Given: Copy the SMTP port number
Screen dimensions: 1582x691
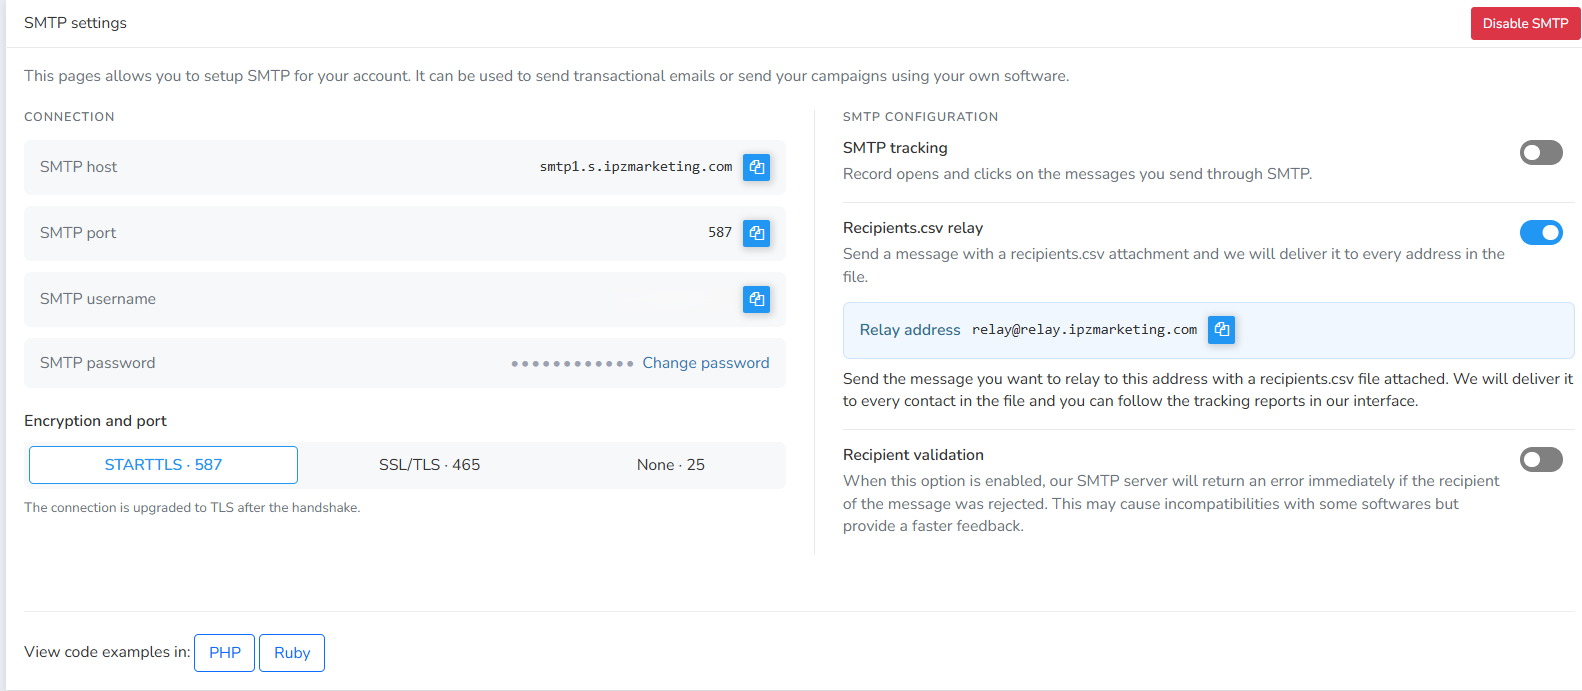Looking at the screenshot, I should click(757, 233).
